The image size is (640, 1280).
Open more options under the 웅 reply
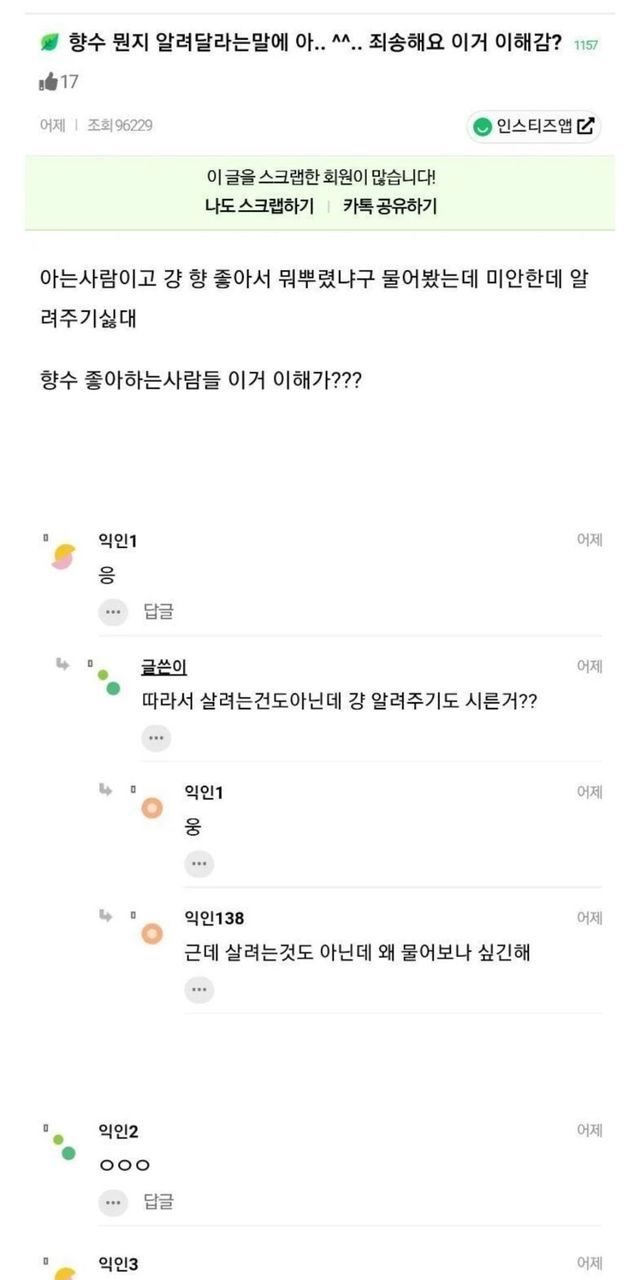198,864
